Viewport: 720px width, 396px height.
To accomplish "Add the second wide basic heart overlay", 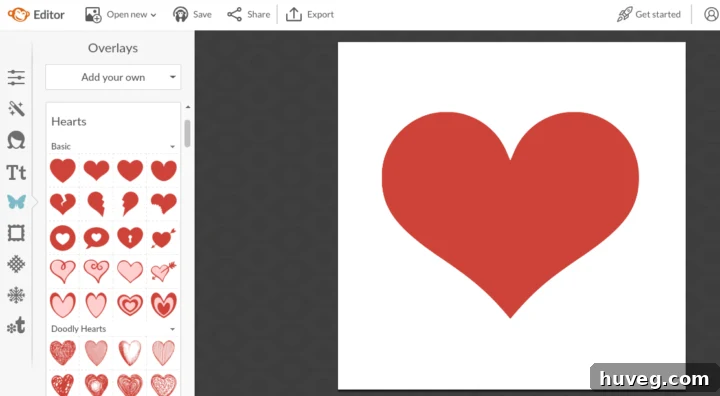I will click(96, 170).
